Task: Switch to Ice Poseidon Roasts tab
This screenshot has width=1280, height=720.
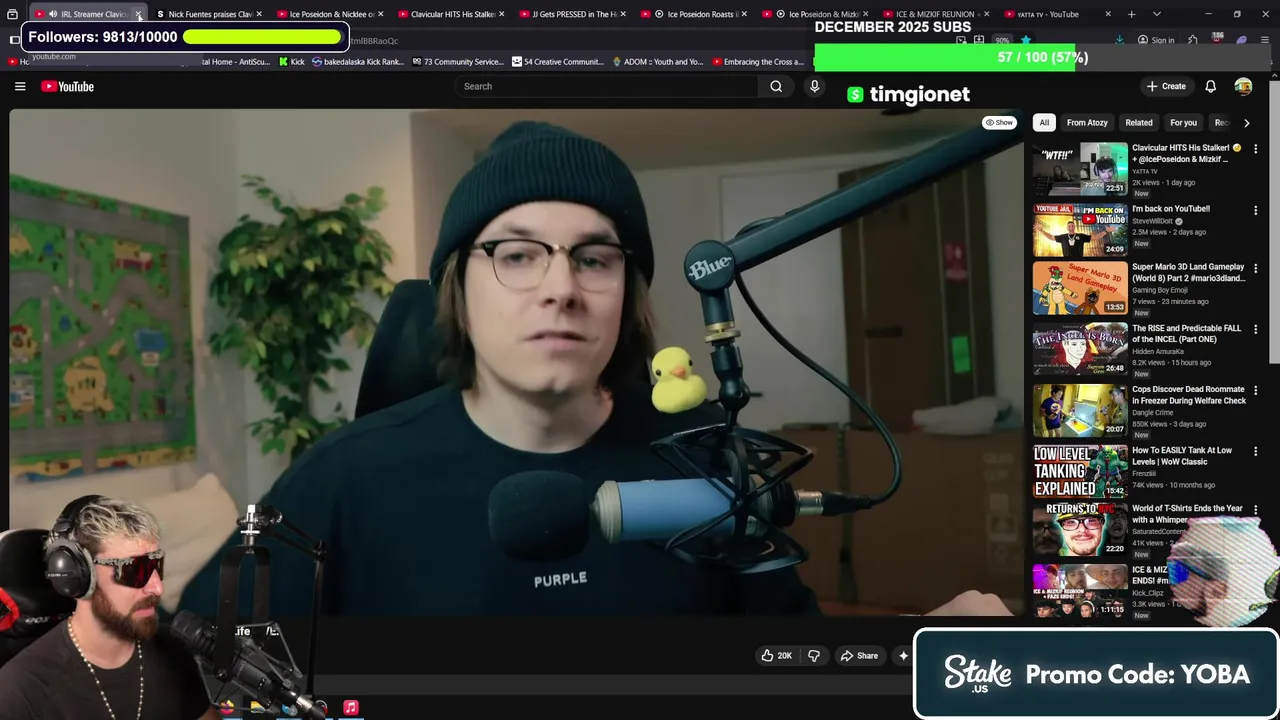Action: pyautogui.click(x=695, y=14)
